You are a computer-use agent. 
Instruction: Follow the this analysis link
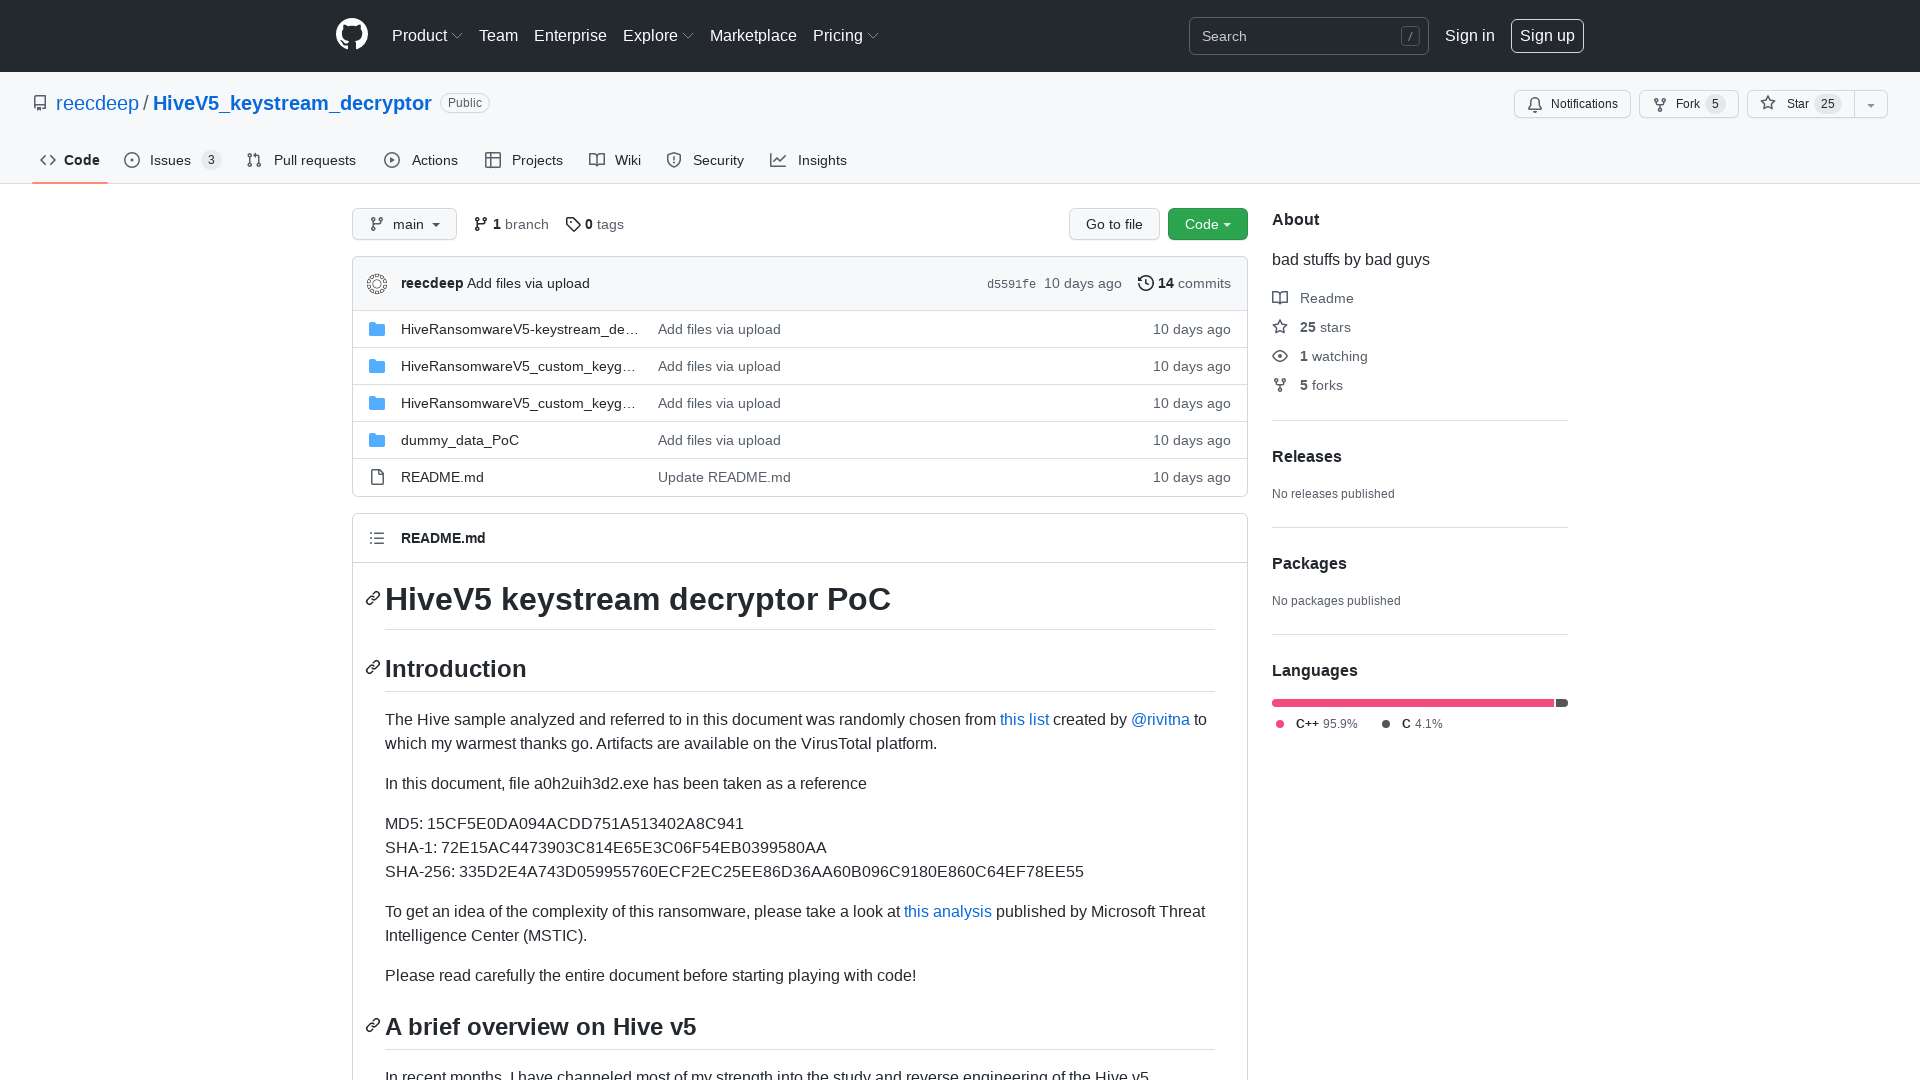point(947,911)
